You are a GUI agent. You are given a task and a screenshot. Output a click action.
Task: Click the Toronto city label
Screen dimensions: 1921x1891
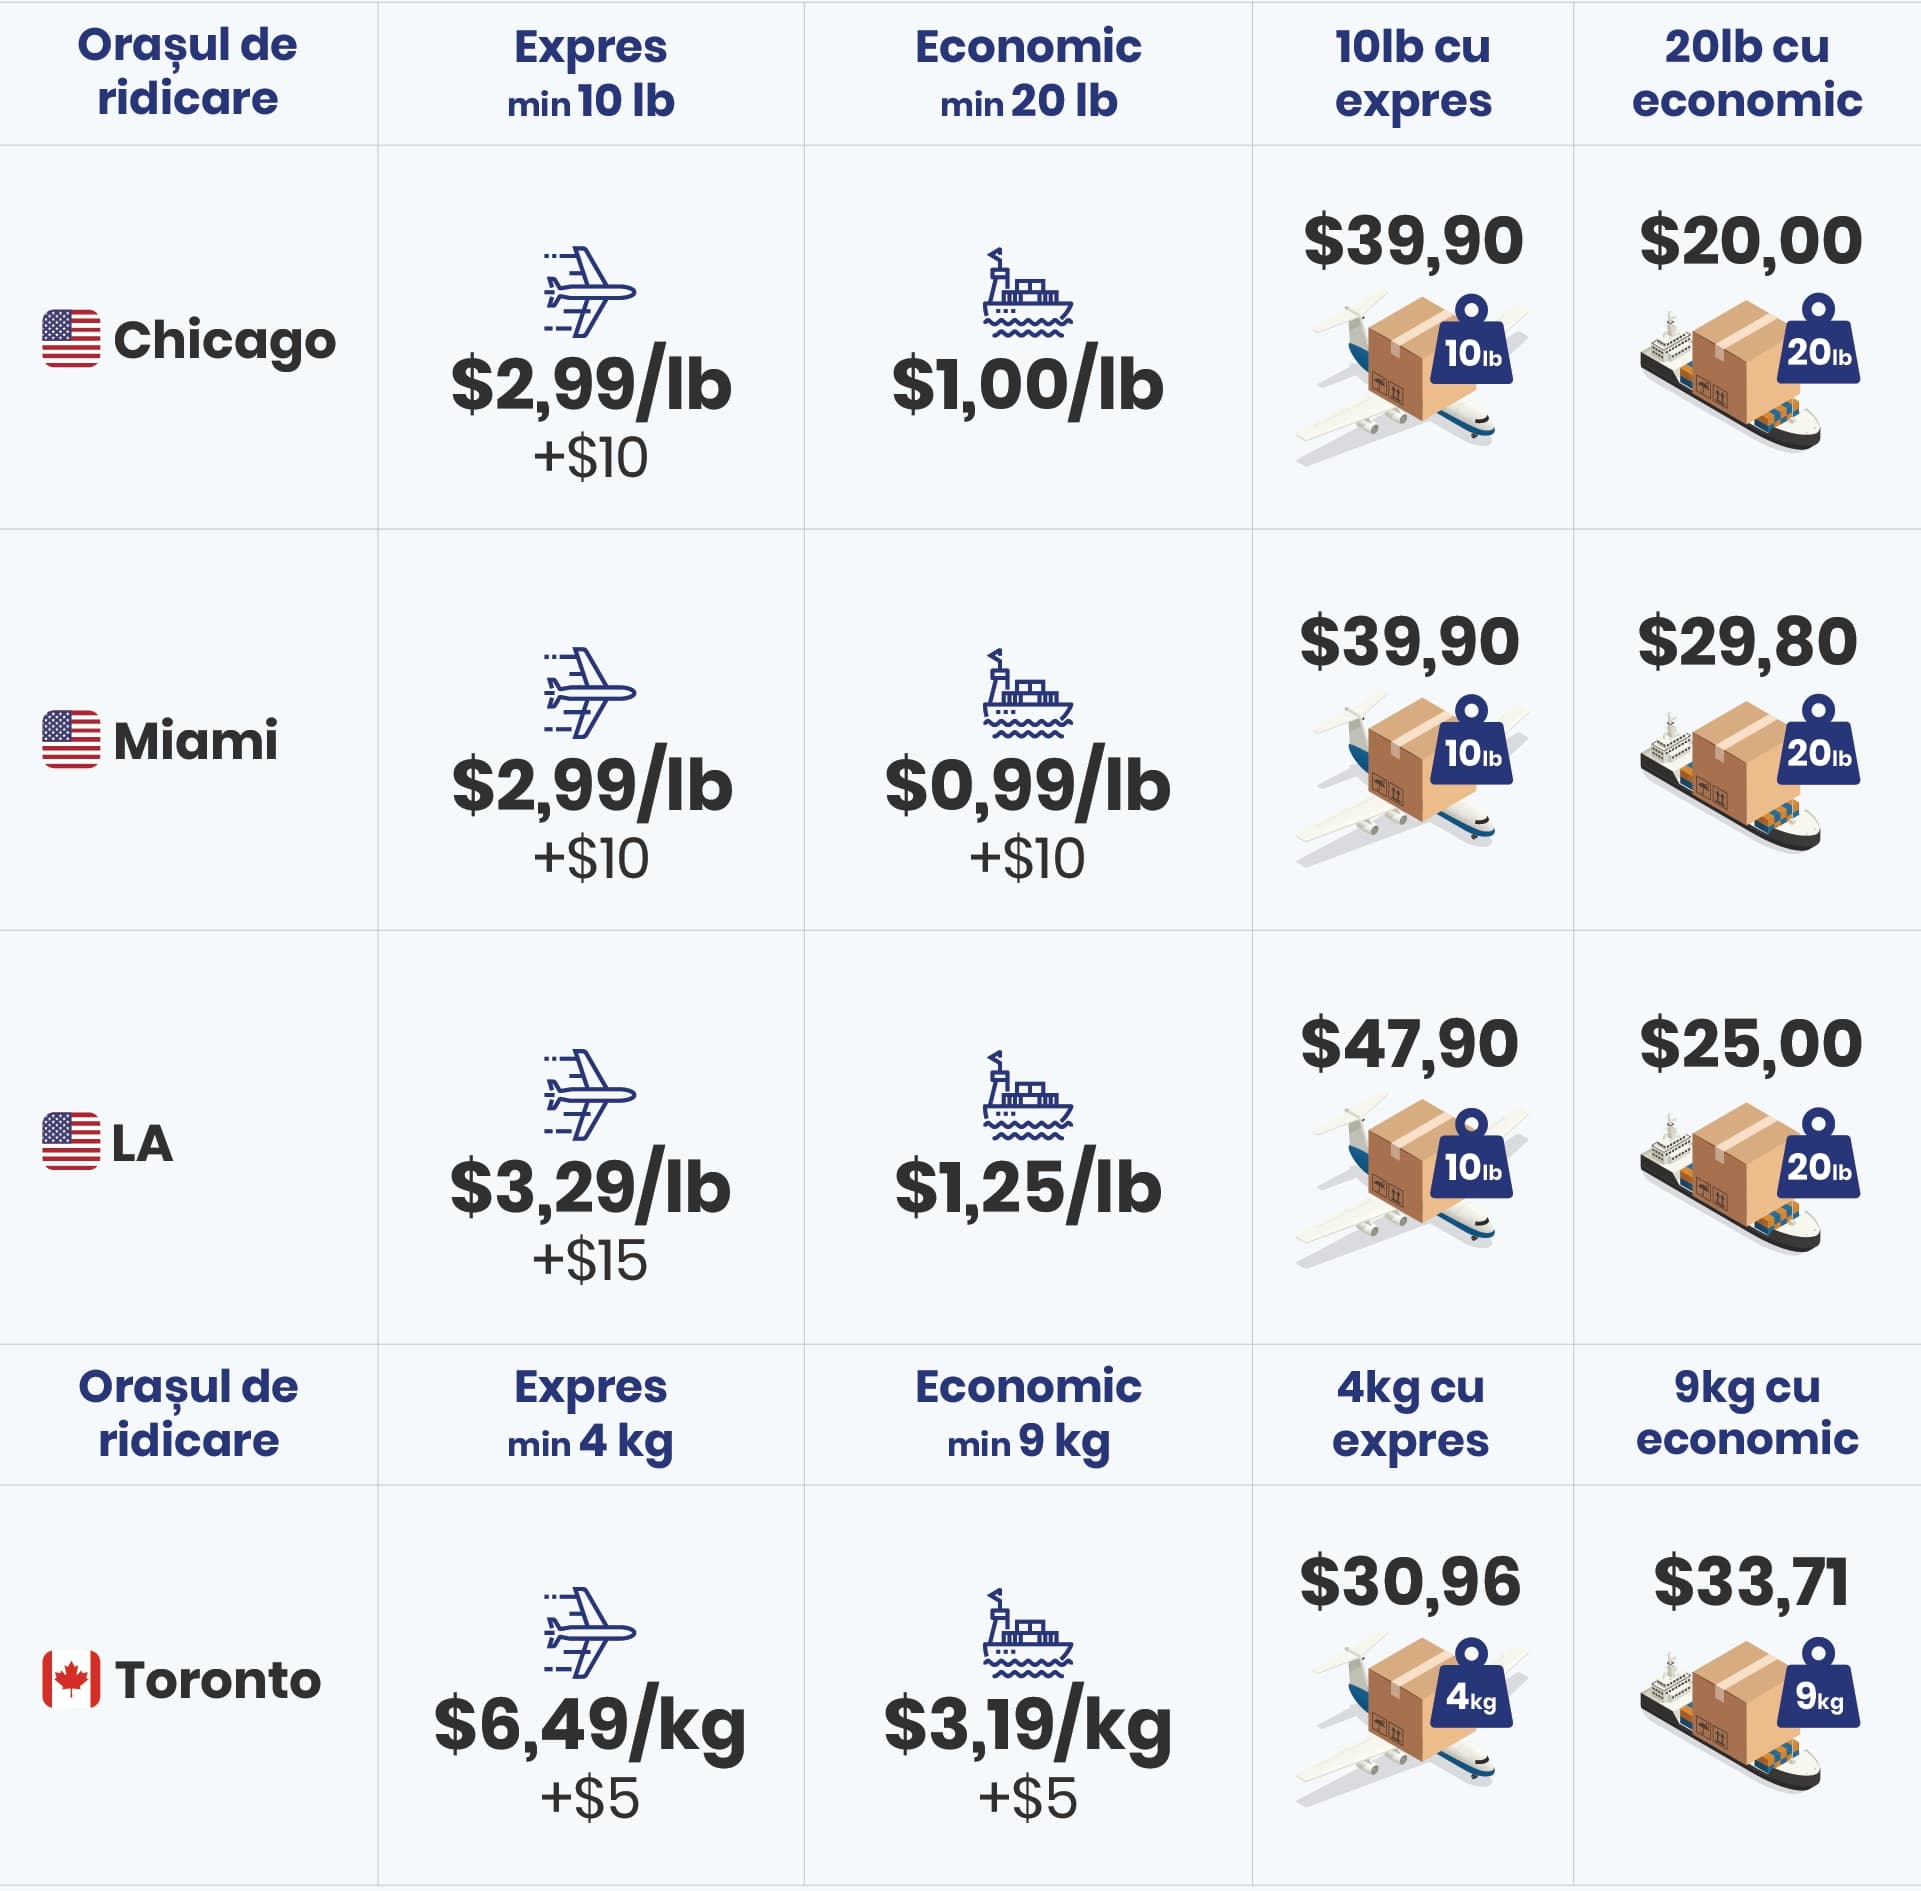tap(218, 1680)
